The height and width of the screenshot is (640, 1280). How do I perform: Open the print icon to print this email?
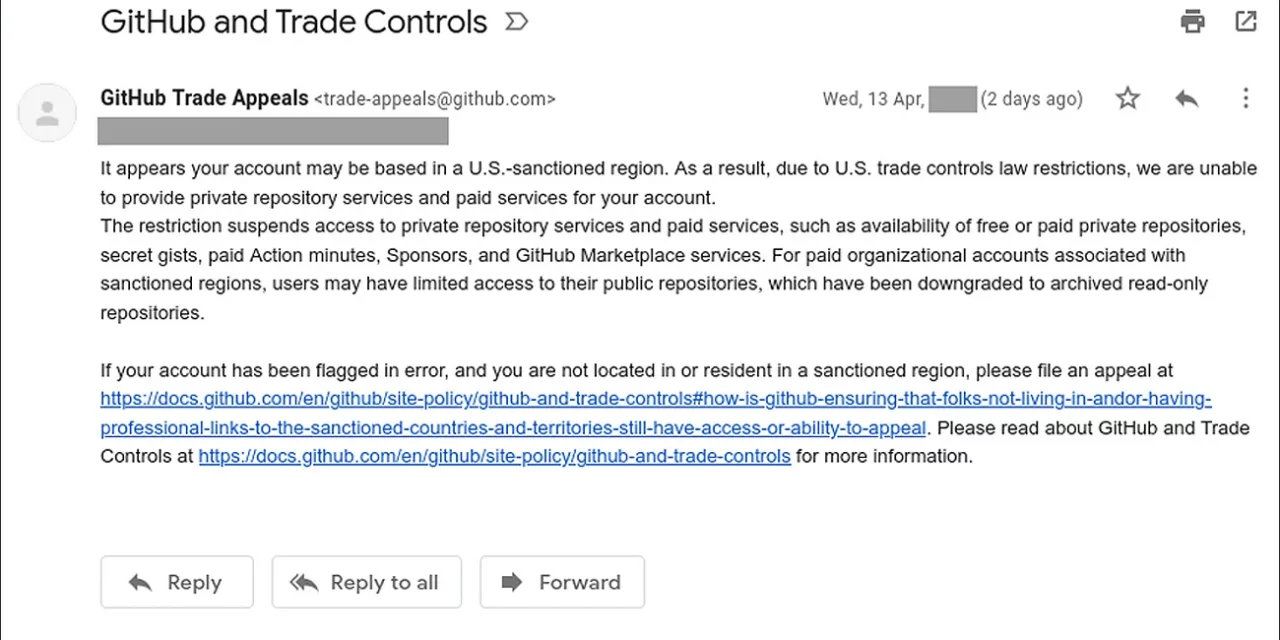coord(1192,21)
